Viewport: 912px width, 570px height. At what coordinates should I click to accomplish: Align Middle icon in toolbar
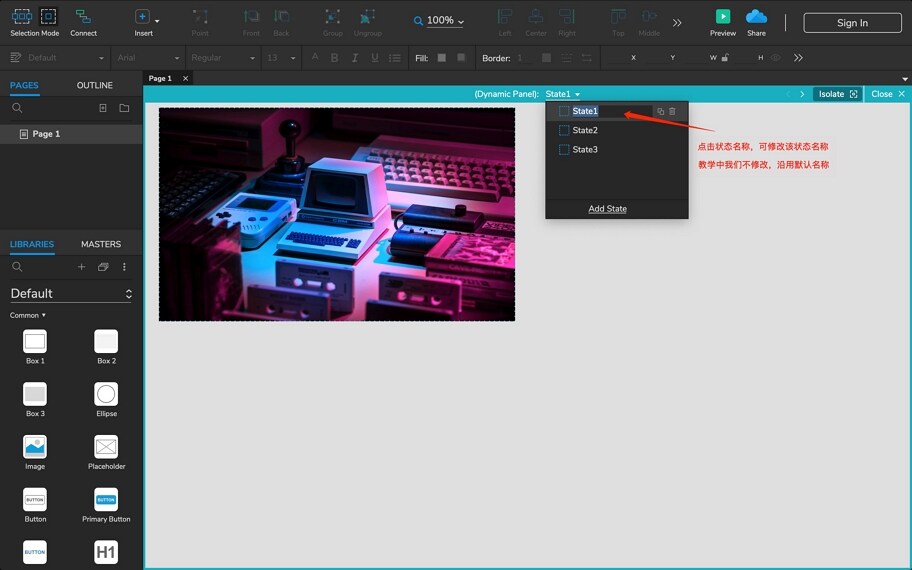click(x=649, y=16)
